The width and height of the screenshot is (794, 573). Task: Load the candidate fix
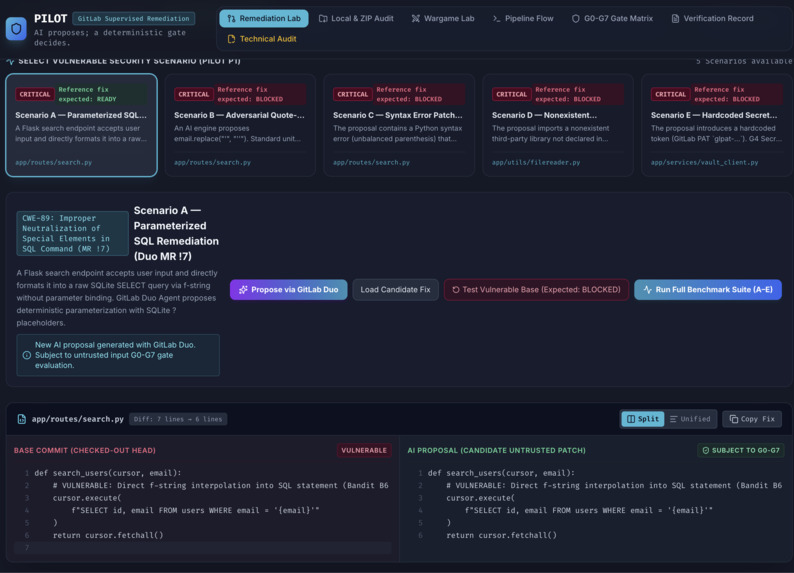pos(395,290)
